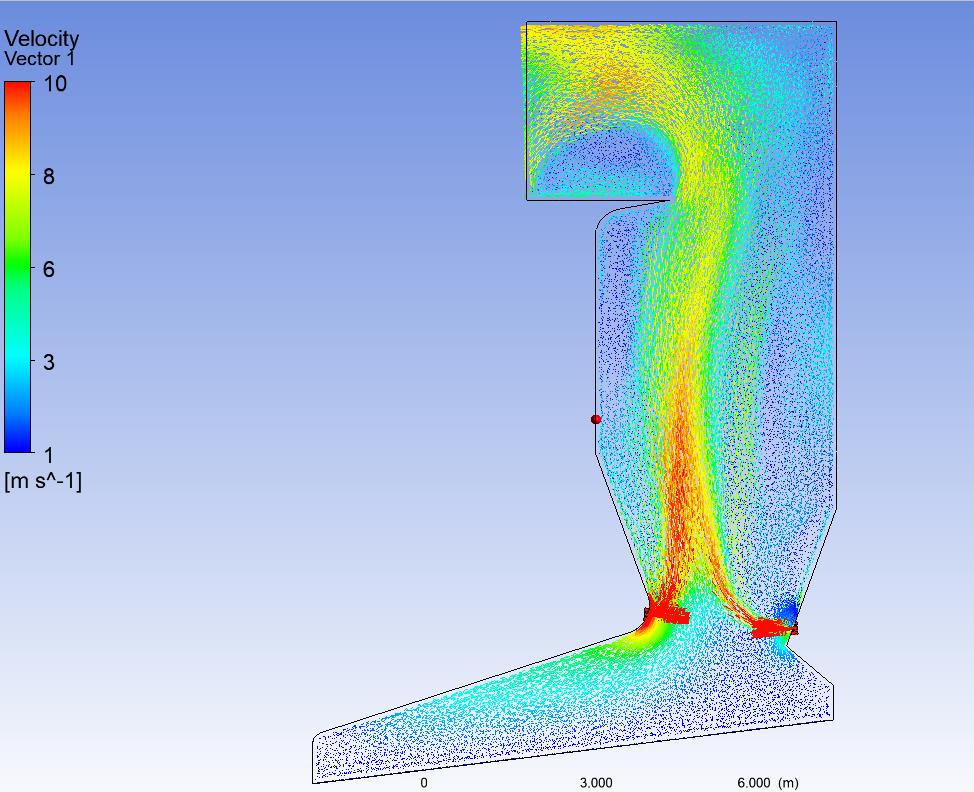Click the scale ruler label 6.000 (m)

(x=768, y=783)
